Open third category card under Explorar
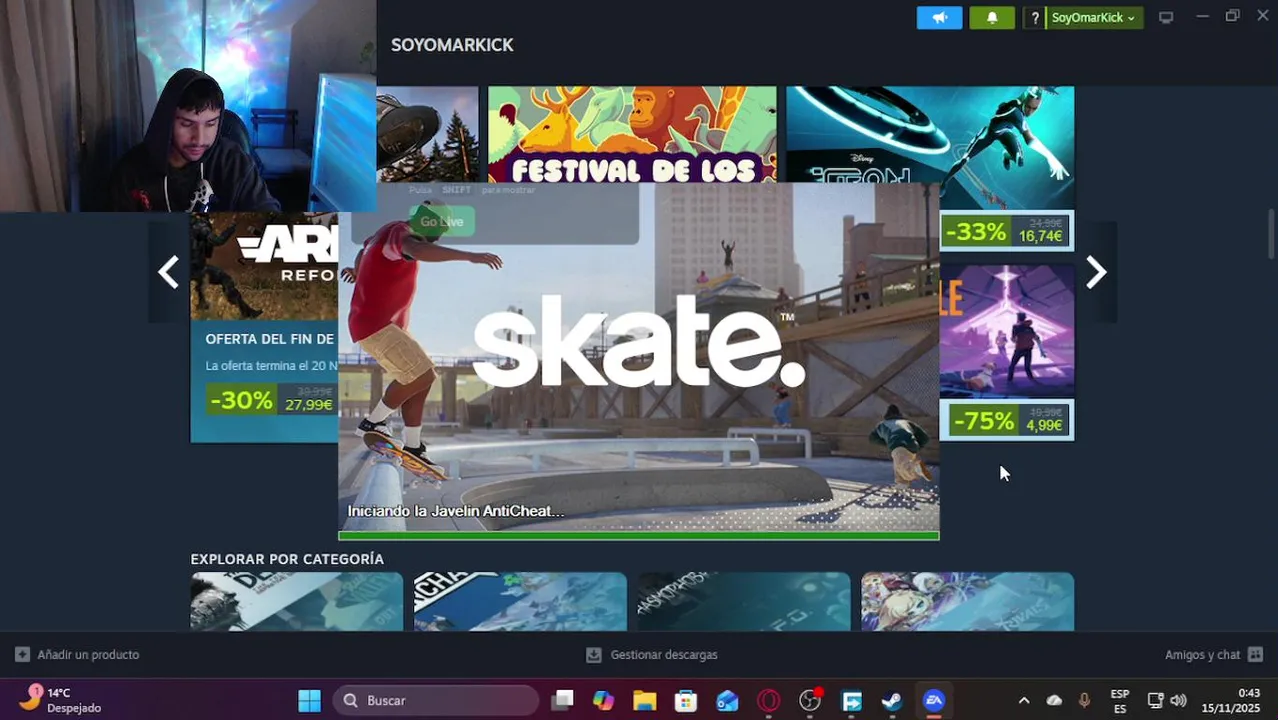The image size is (1278, 720). pos(744,601)
